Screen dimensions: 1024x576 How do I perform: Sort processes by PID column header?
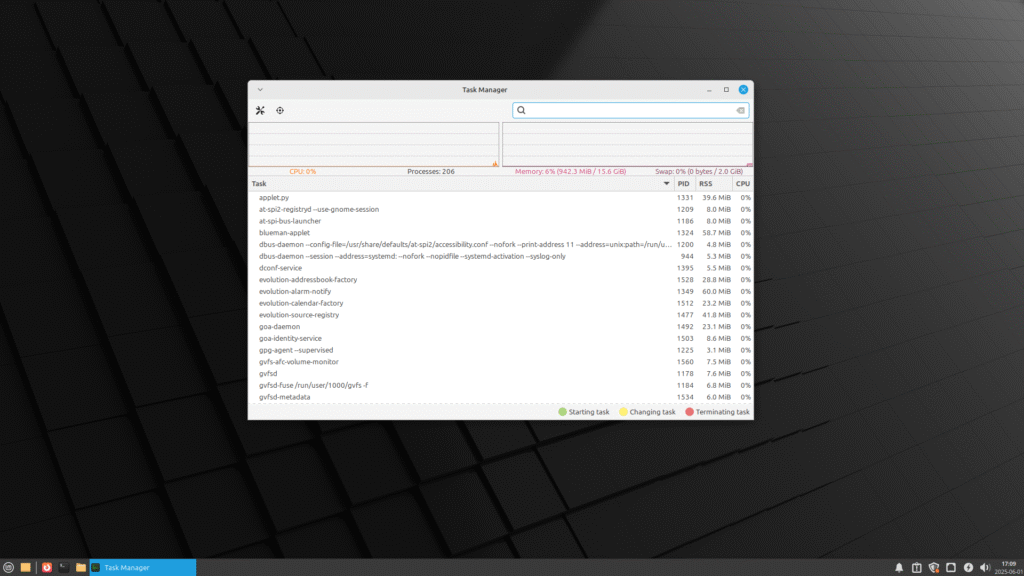[x=684, y=184]
